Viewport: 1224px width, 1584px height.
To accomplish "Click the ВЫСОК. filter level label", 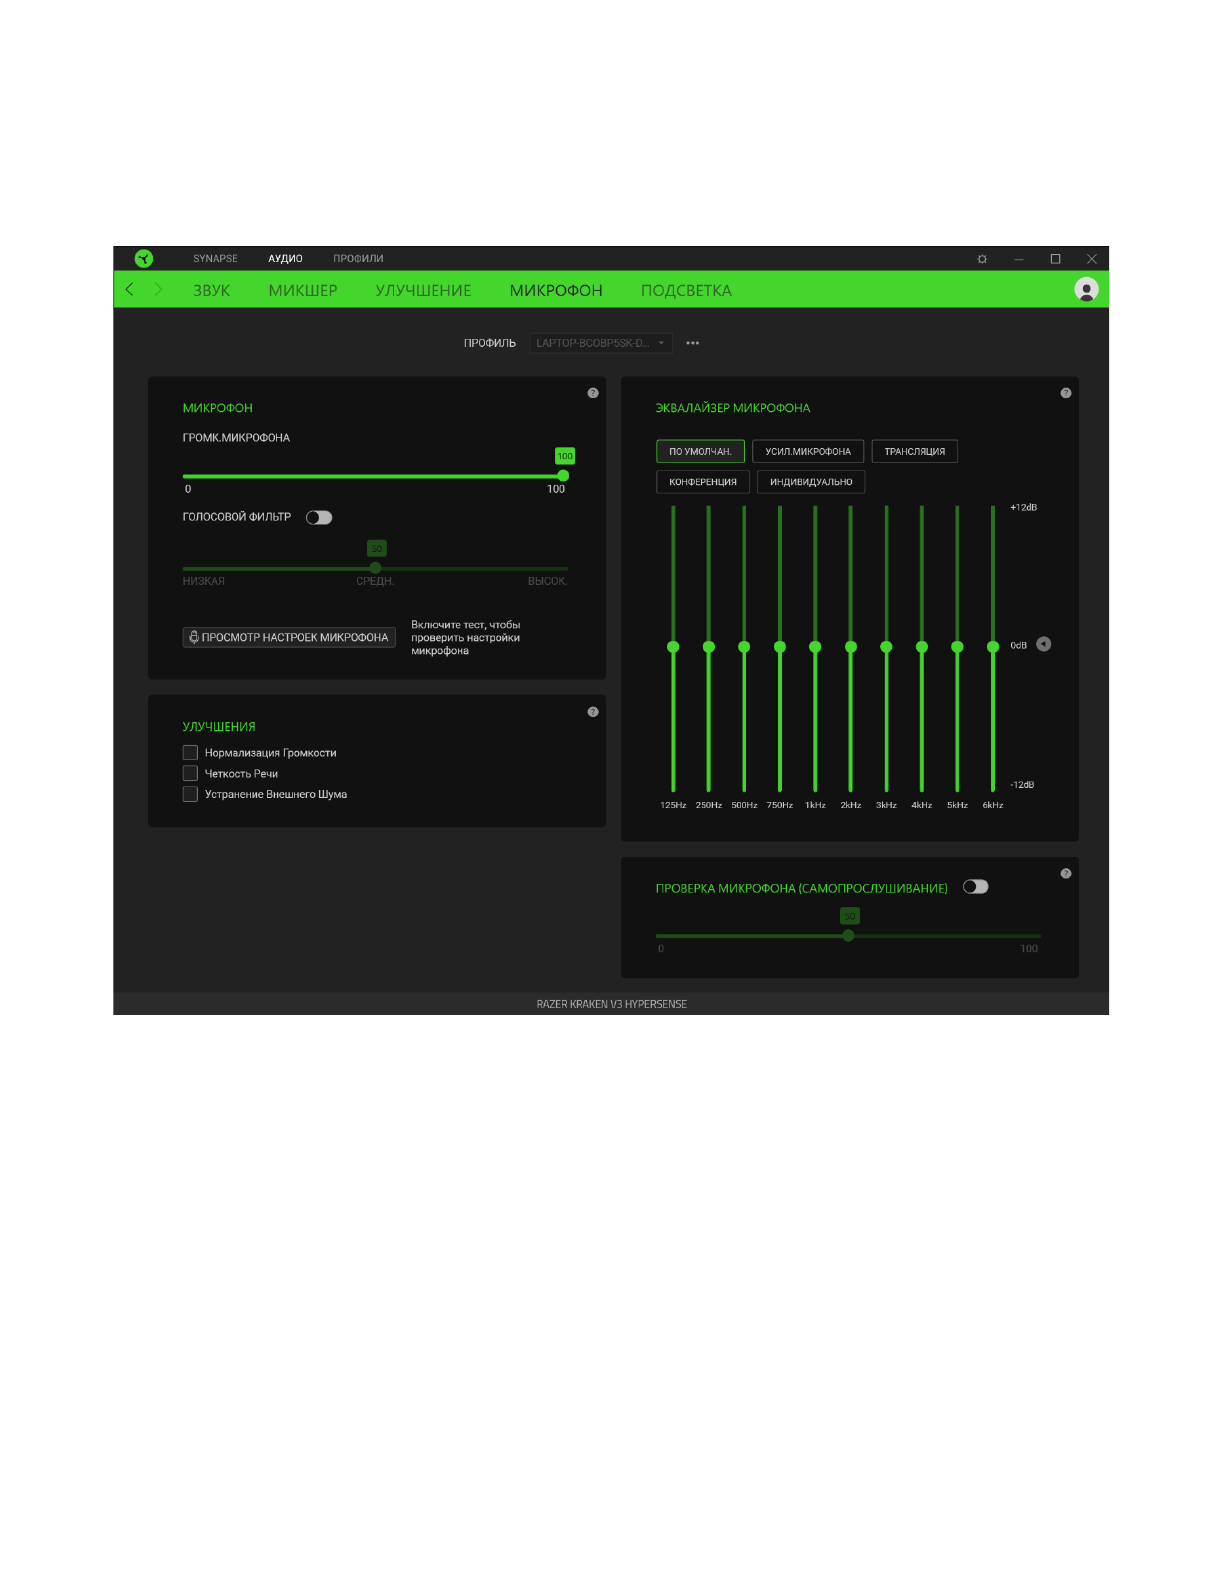I will tap(548, 581).
